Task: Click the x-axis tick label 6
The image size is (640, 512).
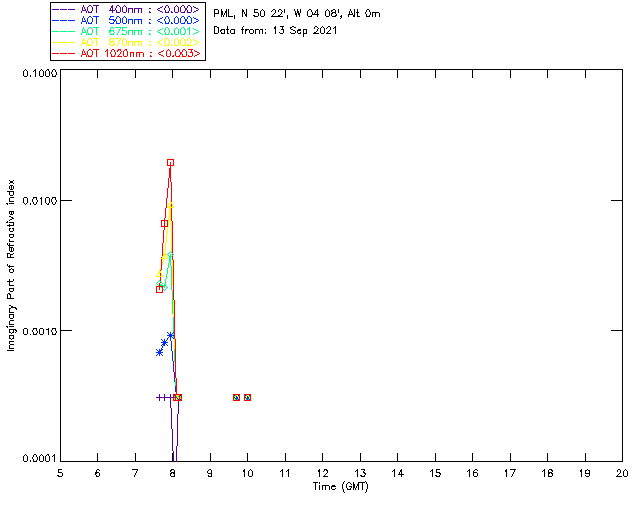Action: click(x=98, y=473)
